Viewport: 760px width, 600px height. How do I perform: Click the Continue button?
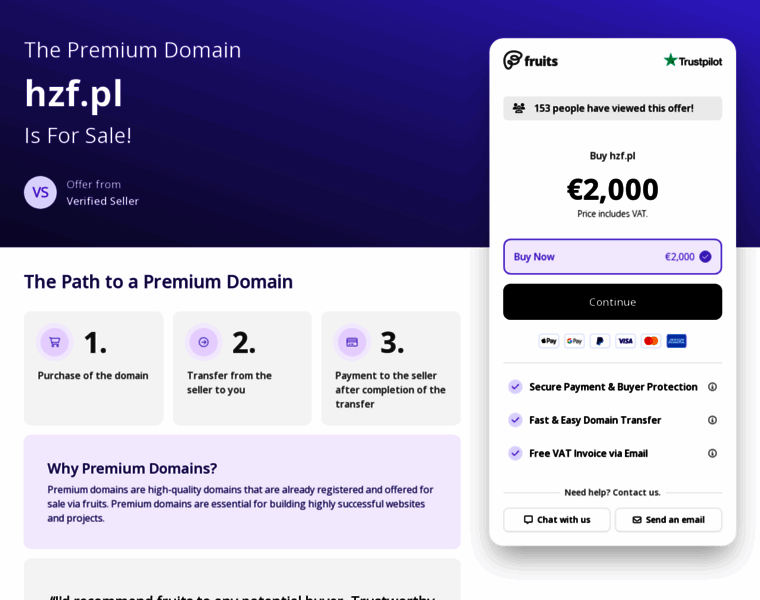(x=613, y=302)
